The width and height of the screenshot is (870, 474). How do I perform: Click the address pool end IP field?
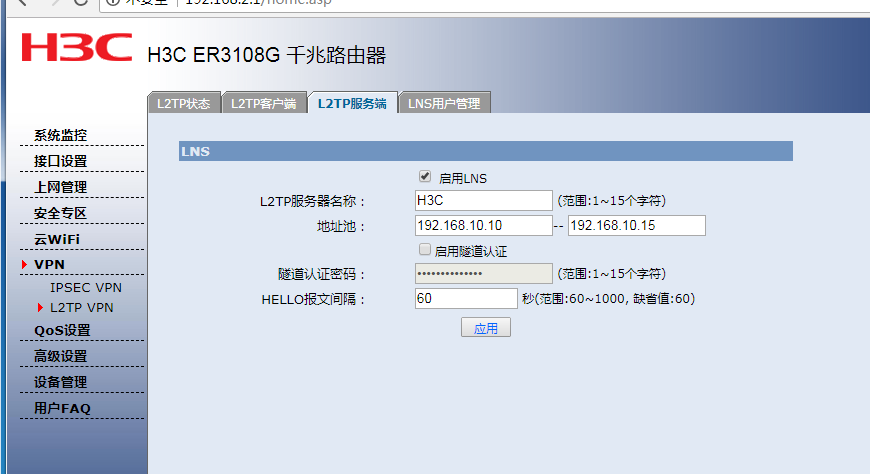[636, 225]
